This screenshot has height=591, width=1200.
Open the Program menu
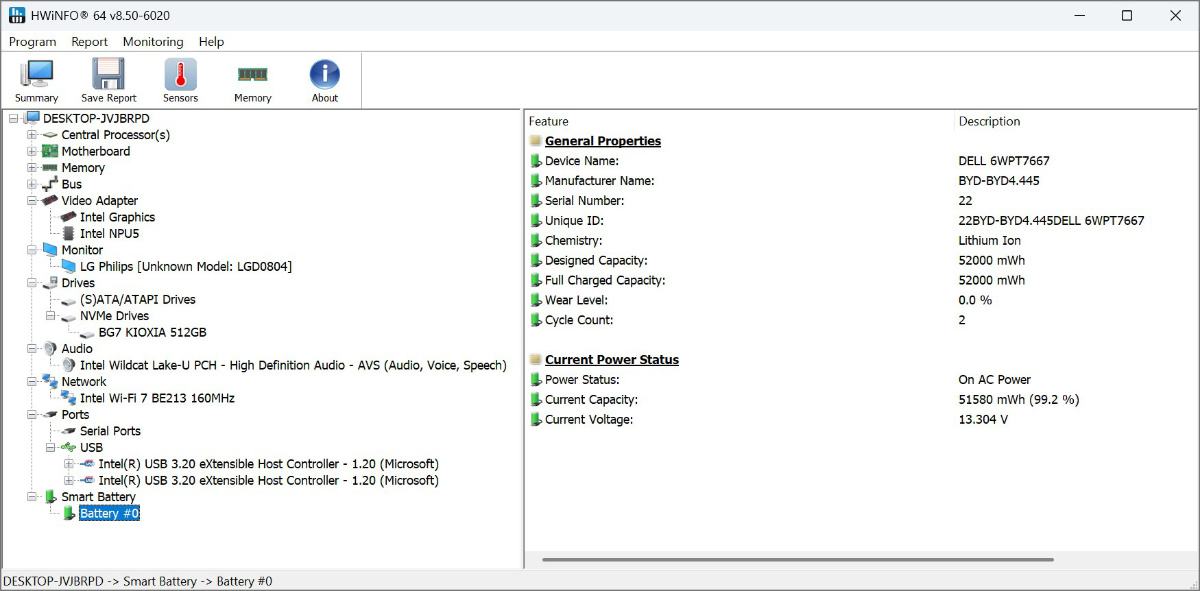pyautogui.click(x=32, y=42)
